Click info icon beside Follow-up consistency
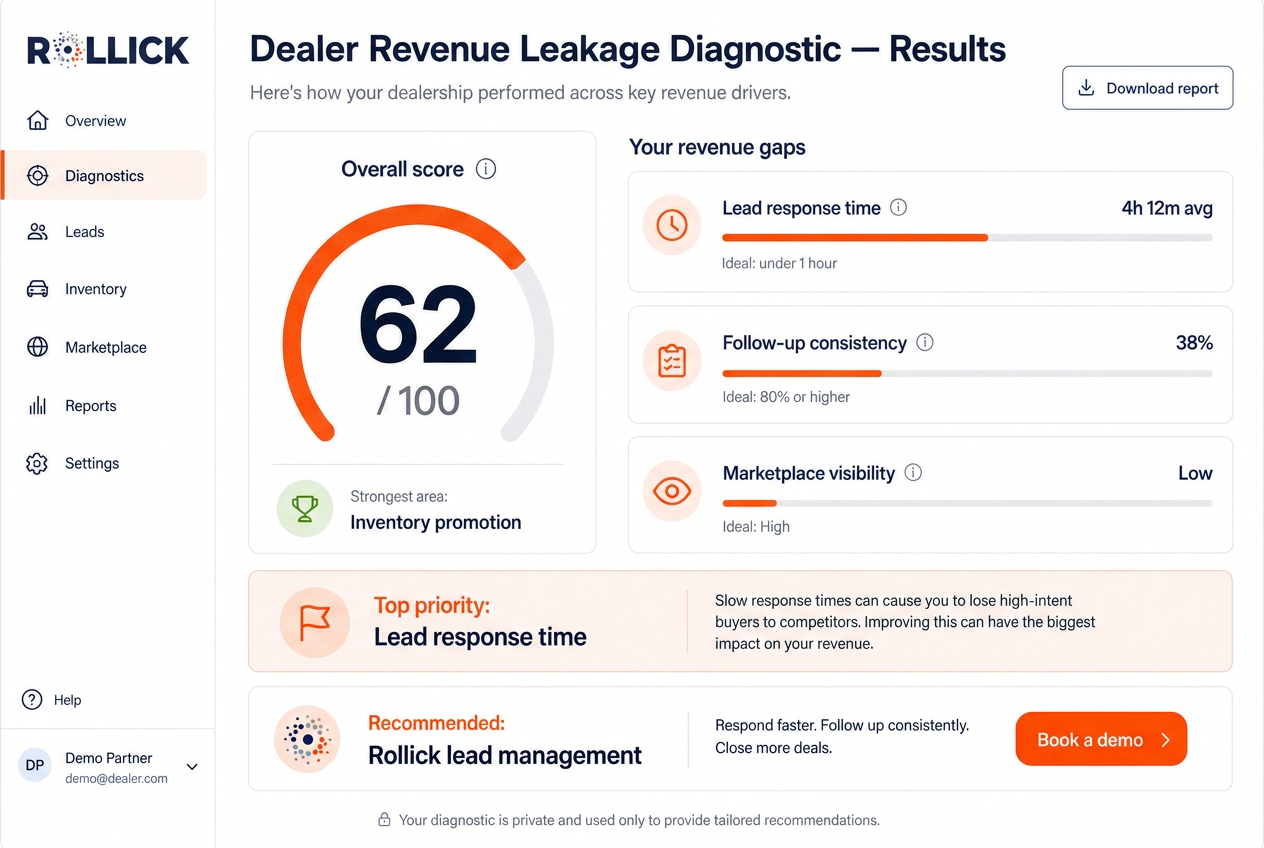Viewport: 1264px width, 848px height. tap(925, 343)
